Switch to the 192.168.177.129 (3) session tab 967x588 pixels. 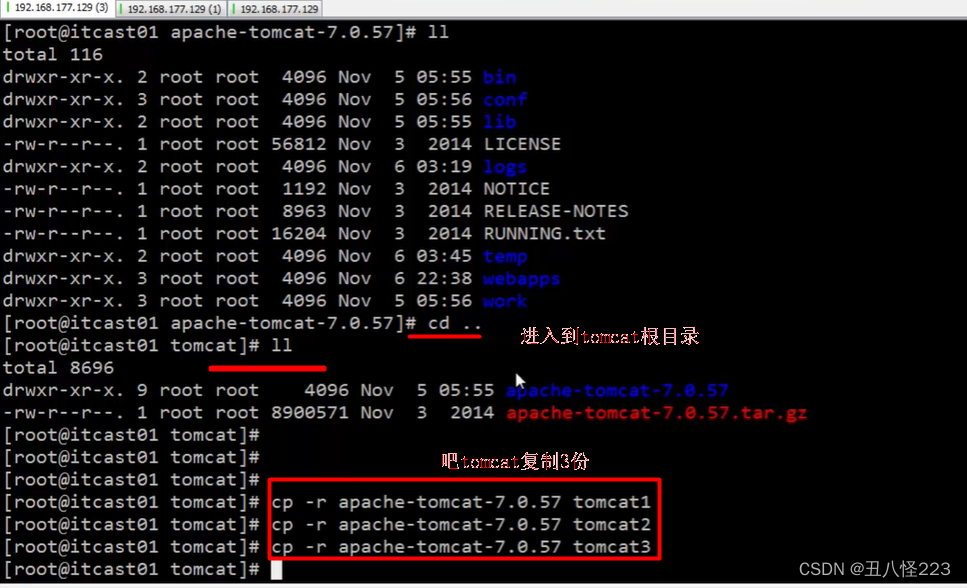coord(57,8)
